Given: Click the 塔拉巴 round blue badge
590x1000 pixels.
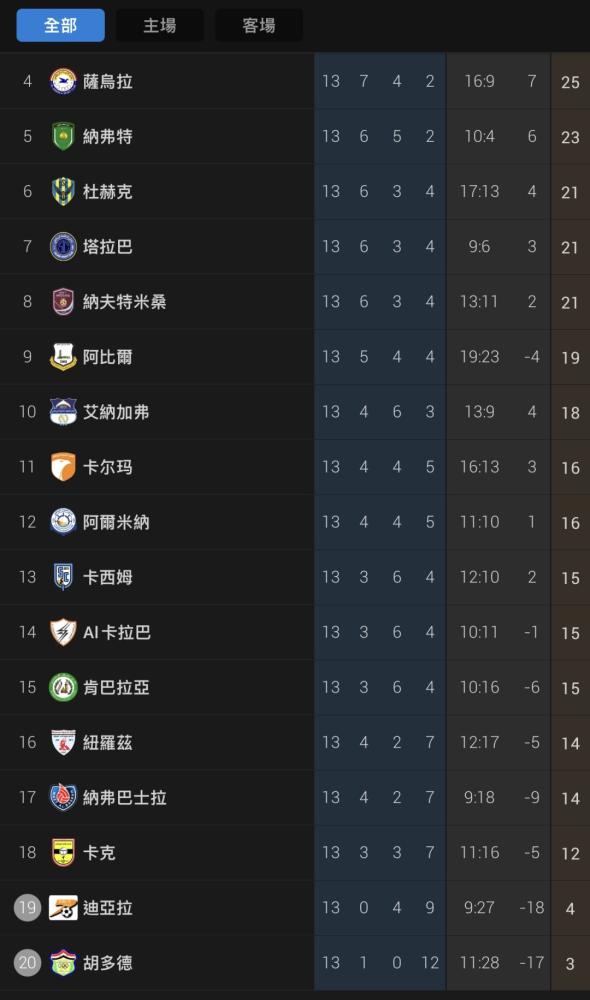Looking at the screenshot, I should pos(63,247).
